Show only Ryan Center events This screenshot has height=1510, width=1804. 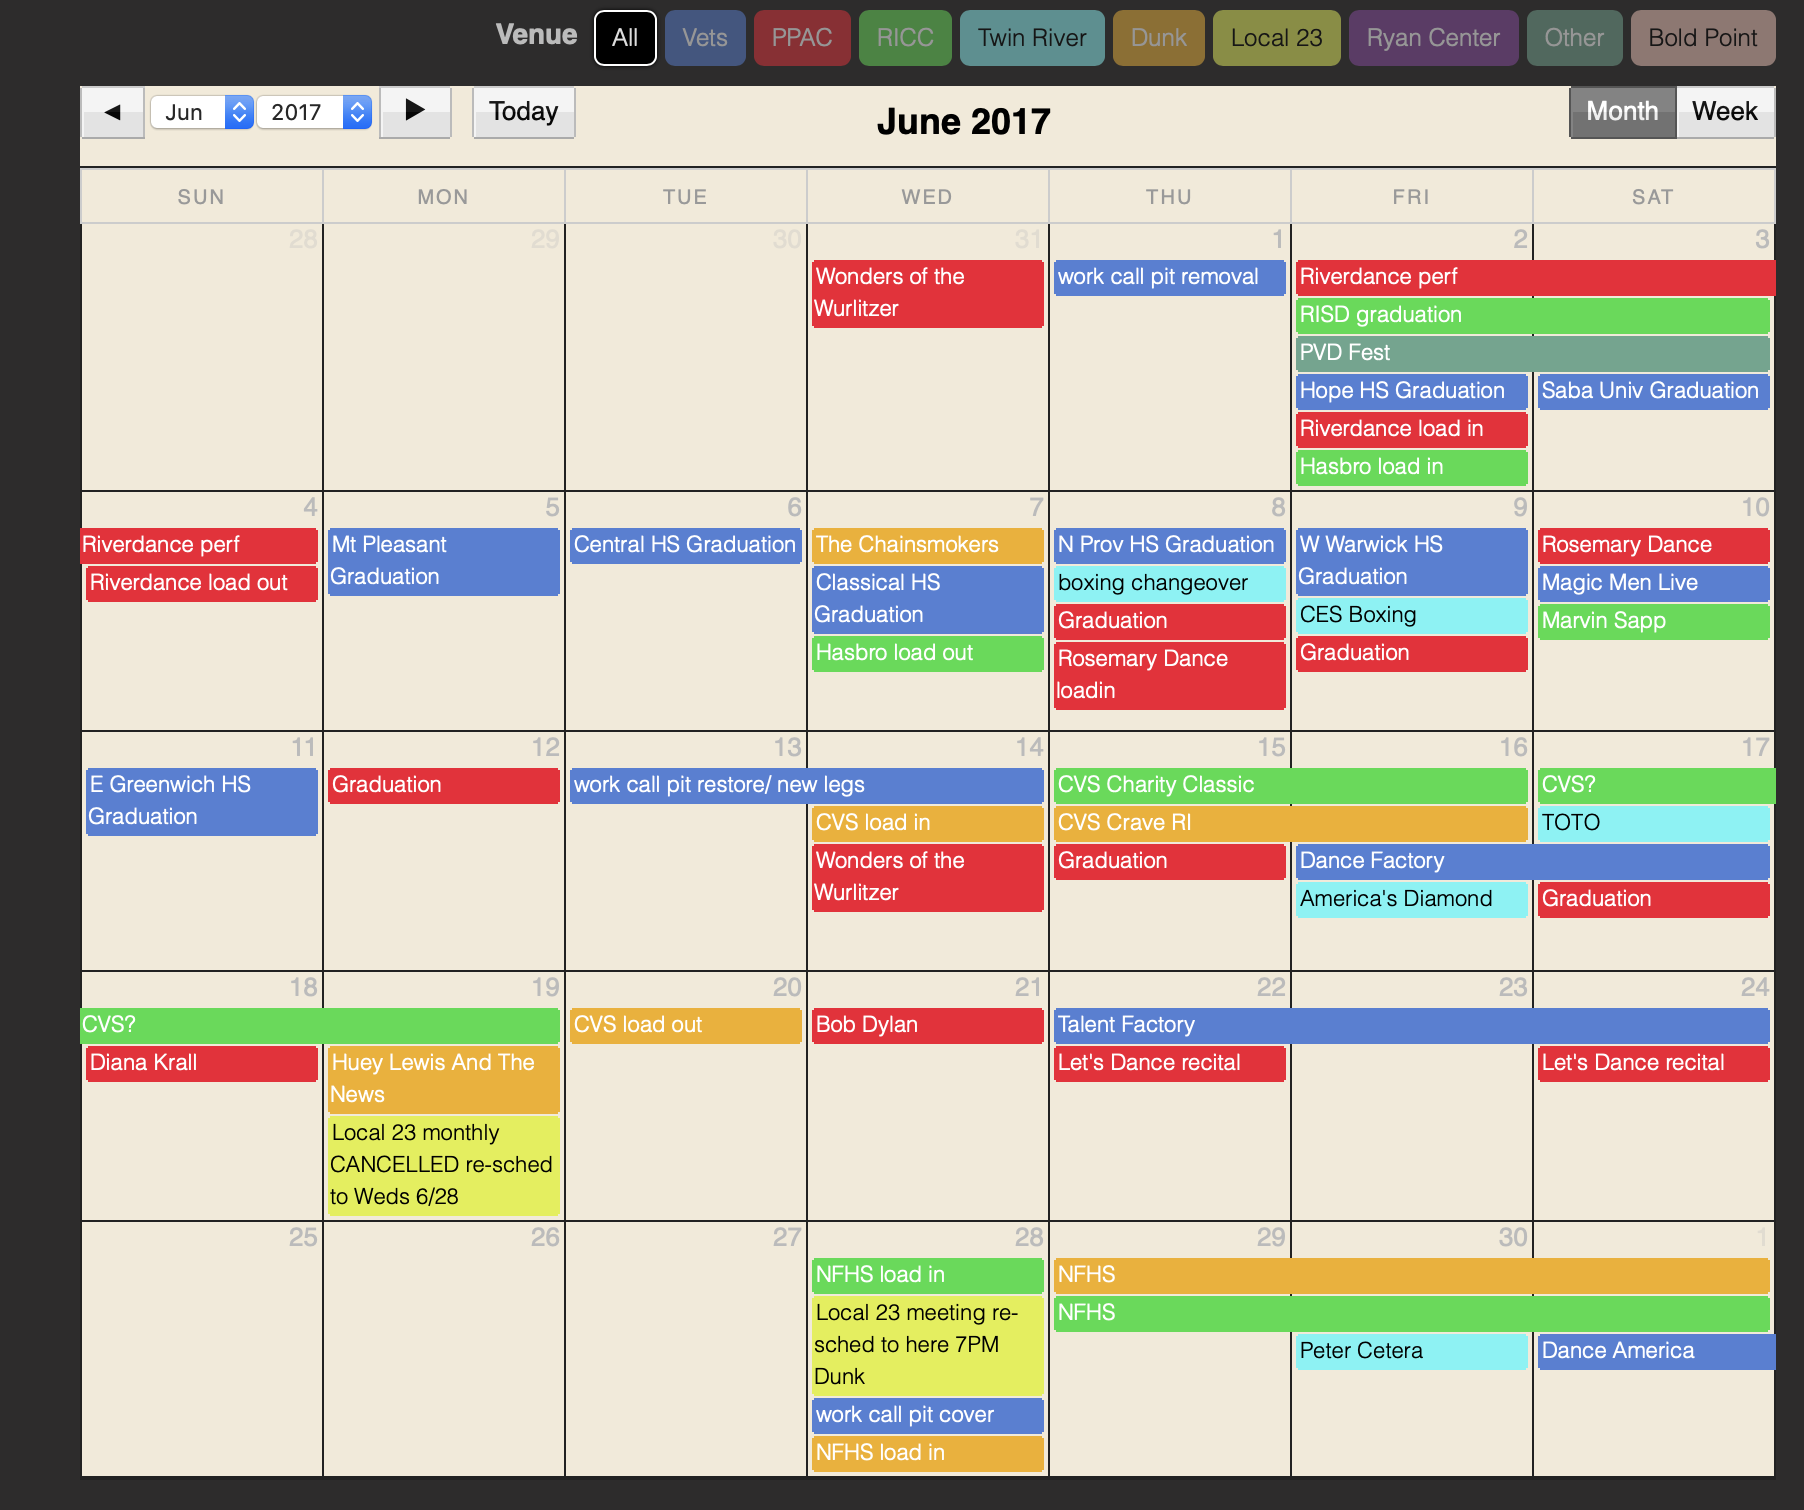tap(1432, 38)
